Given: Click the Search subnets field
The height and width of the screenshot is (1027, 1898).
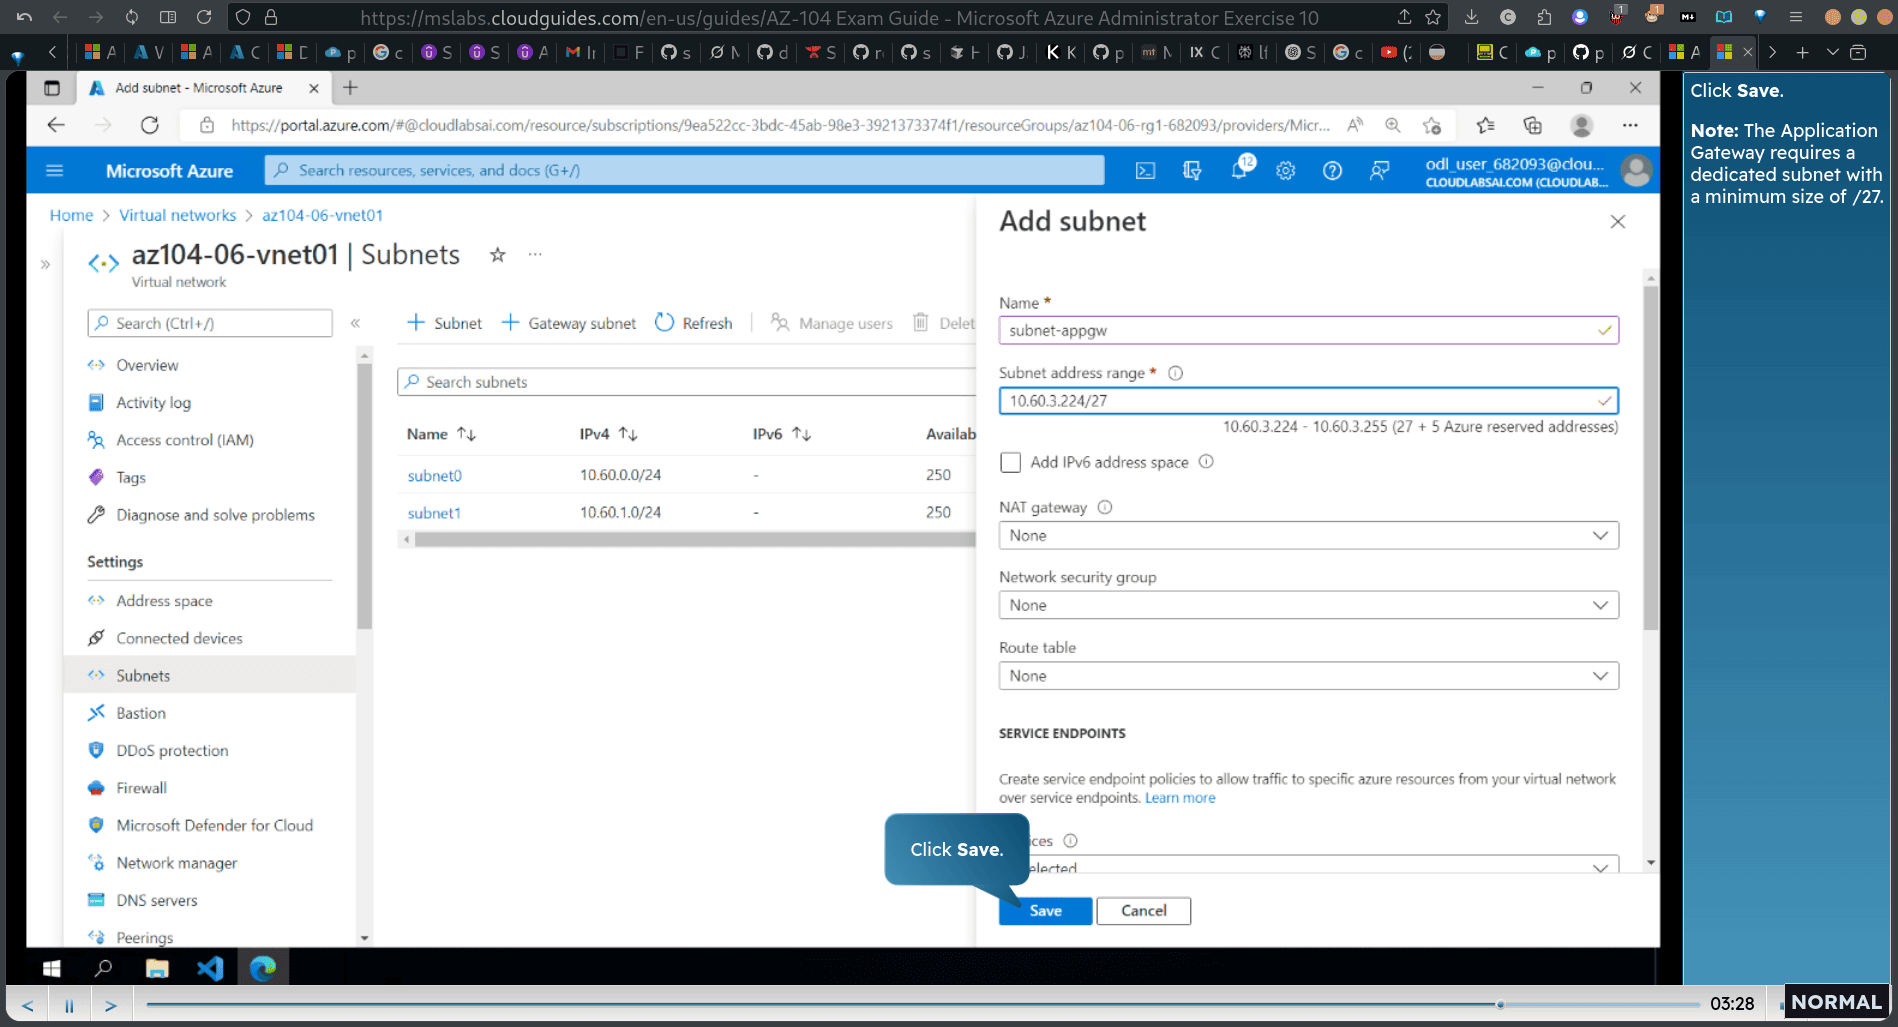Looking at the screenshot, I should pyautogui.click(x=686, y=382).
